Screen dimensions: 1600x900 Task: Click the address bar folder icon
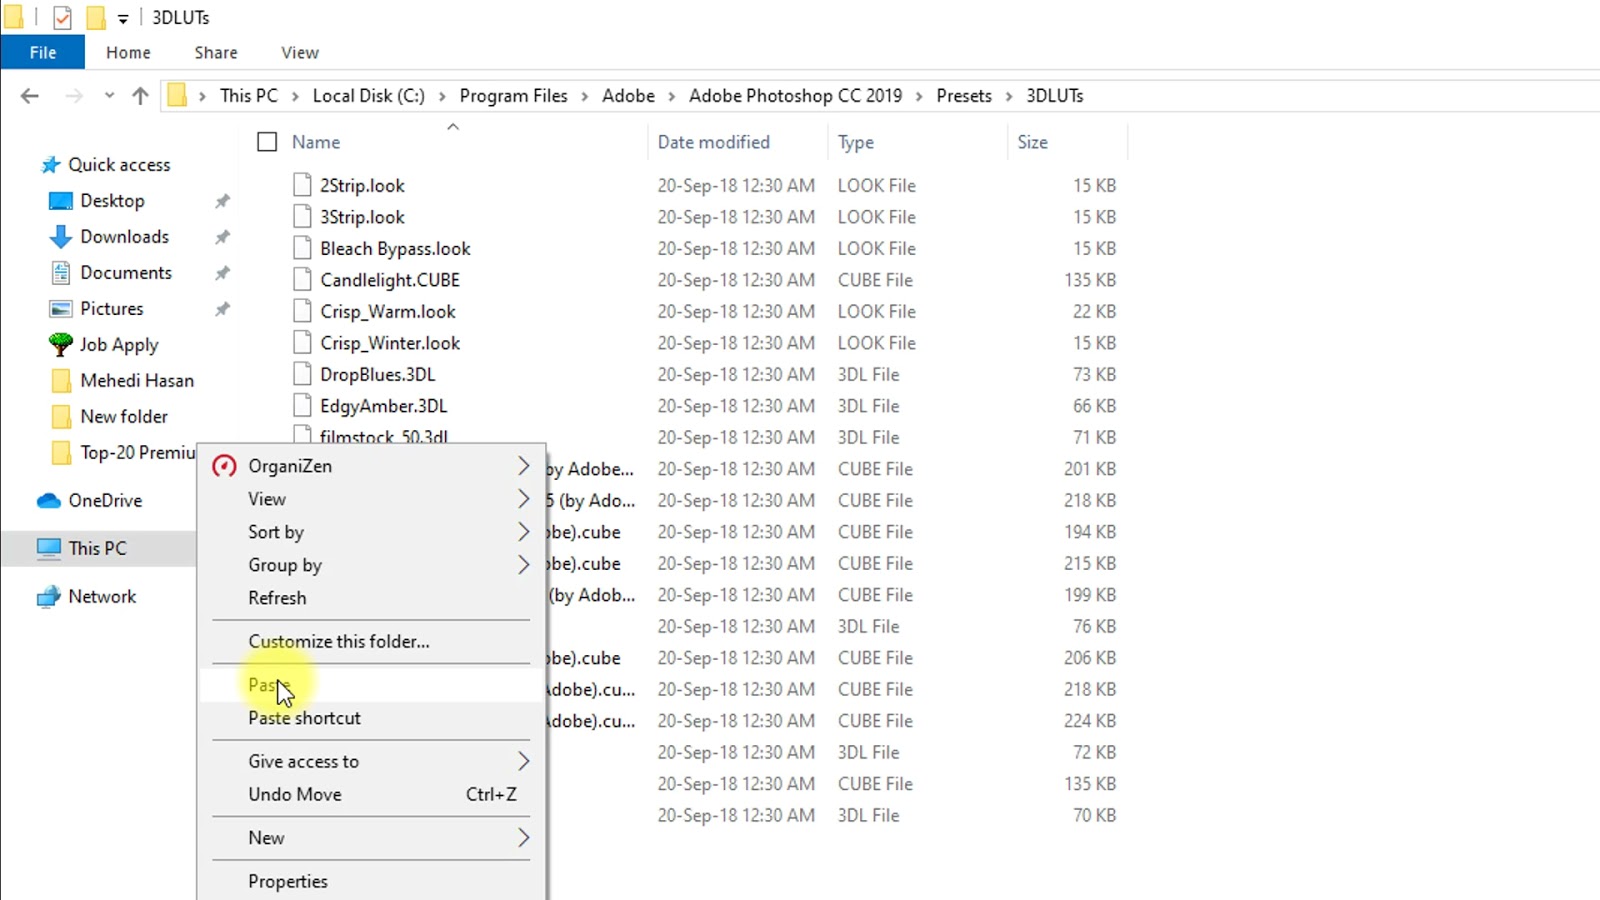point(177,96)
